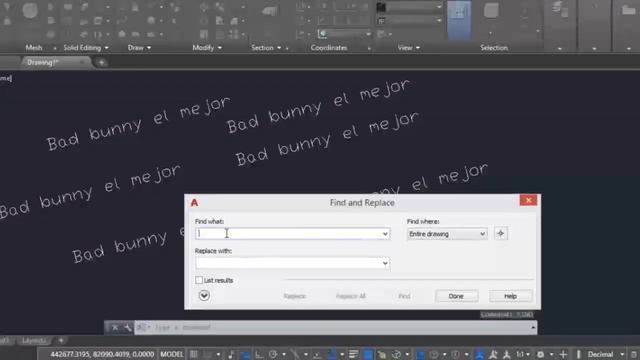Click the blue annotation visibility icon
640x360 pixels.
point(480,354)
